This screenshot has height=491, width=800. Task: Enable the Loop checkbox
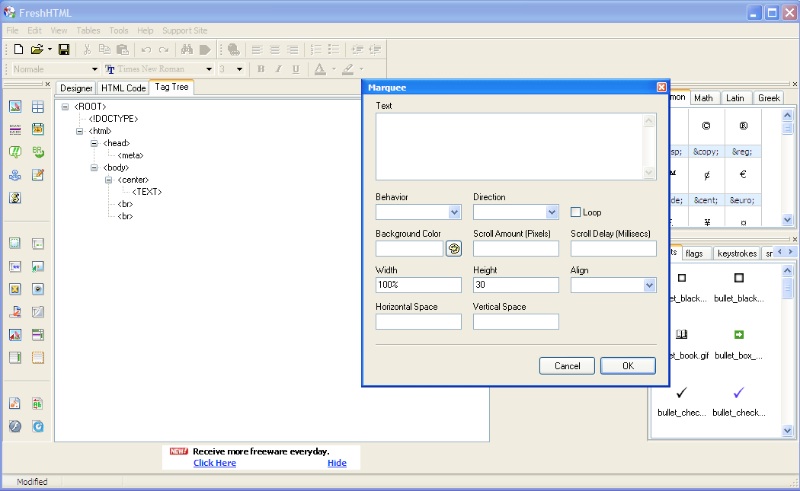pyautogui.click(x=576, y=212)
